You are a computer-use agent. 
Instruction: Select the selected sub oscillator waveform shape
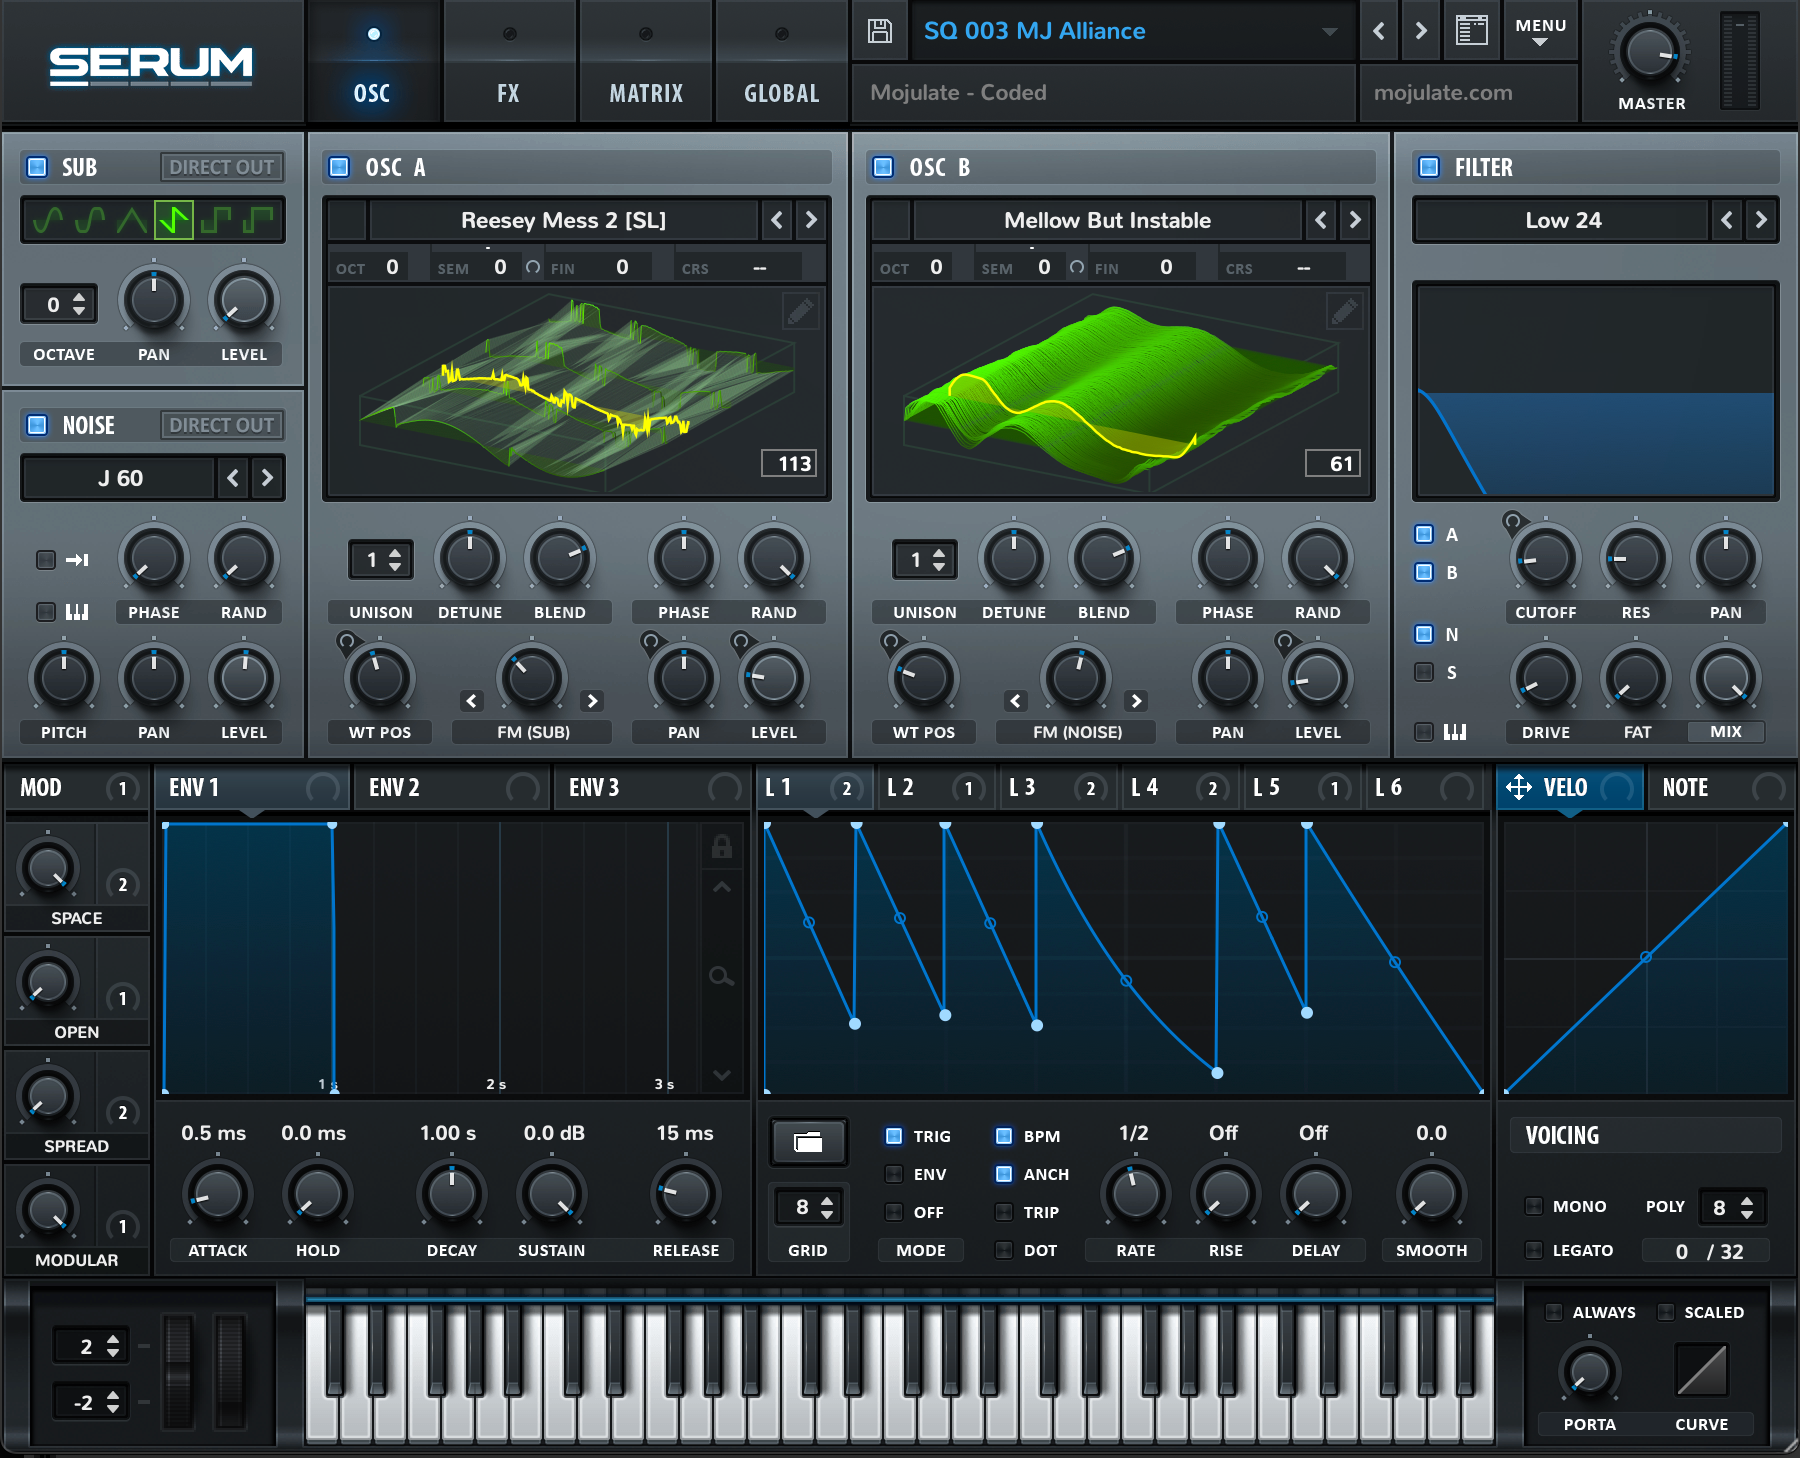pyautogui.click(x=174, y=220)
